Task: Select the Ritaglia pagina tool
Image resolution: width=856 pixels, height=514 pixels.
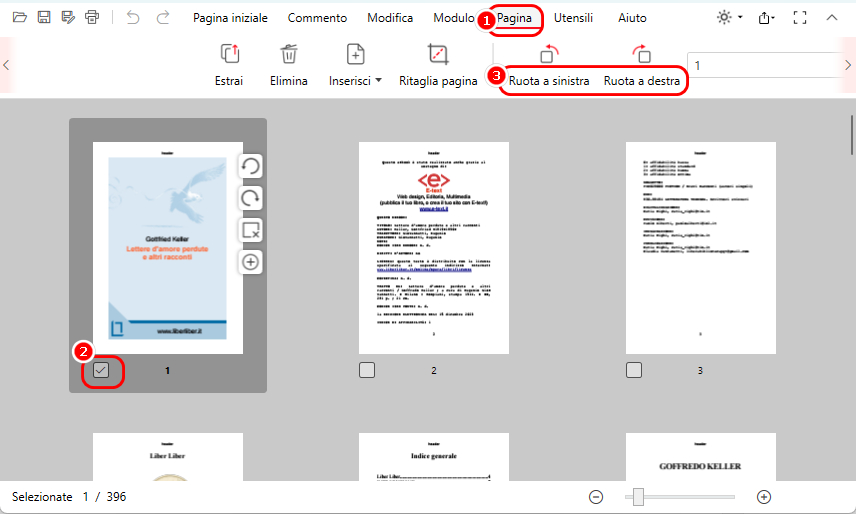Action: pyautogui.click(x=438, y=65)
